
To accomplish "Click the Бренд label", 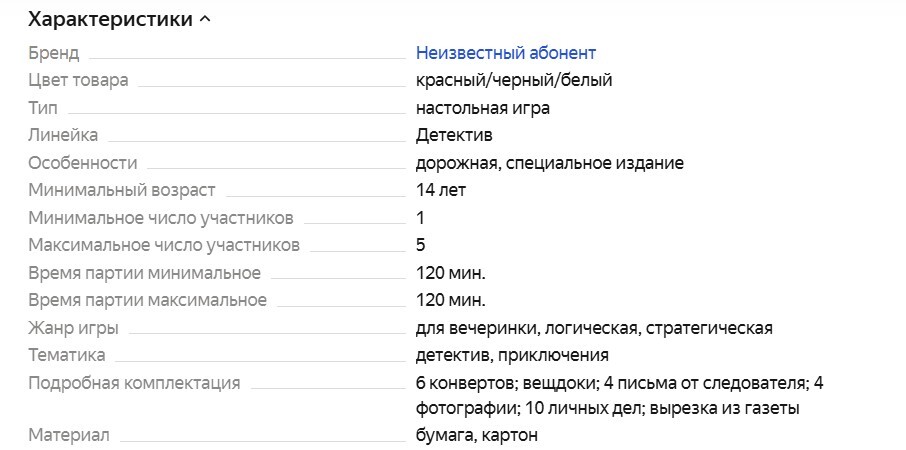I will [x=54, y=53].
